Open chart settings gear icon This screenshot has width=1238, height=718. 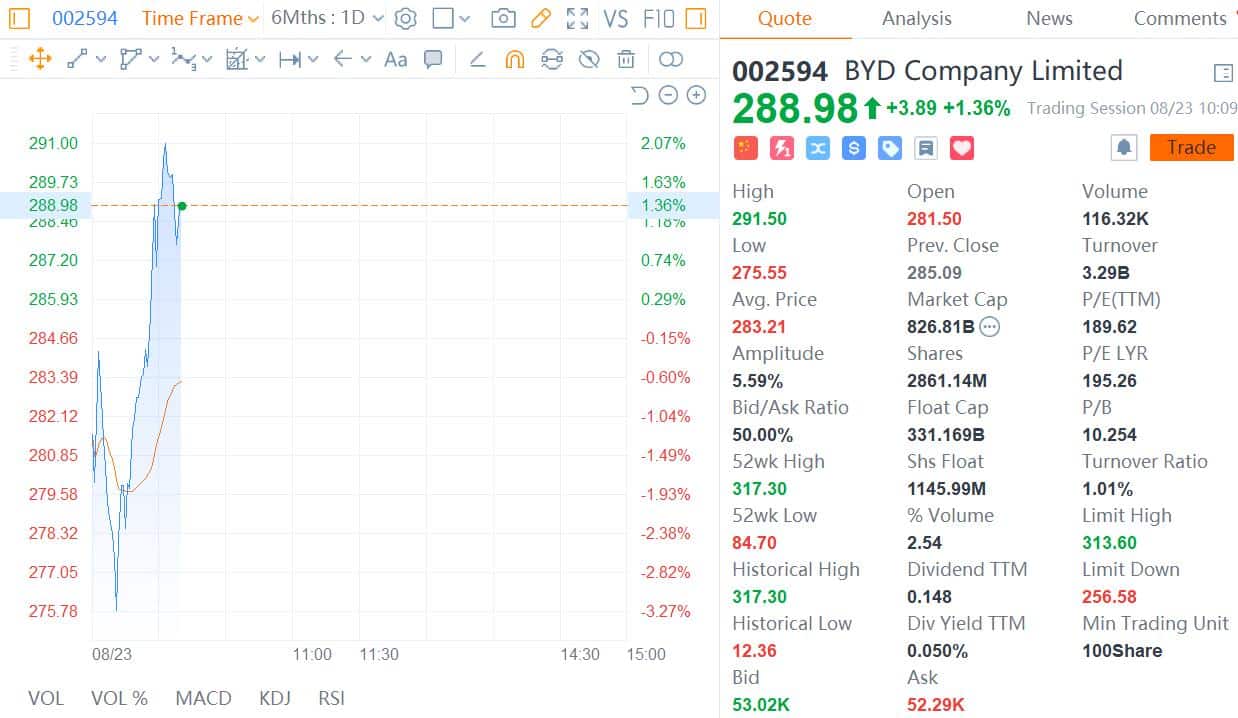pyautogui.click(x=405, y=18)
